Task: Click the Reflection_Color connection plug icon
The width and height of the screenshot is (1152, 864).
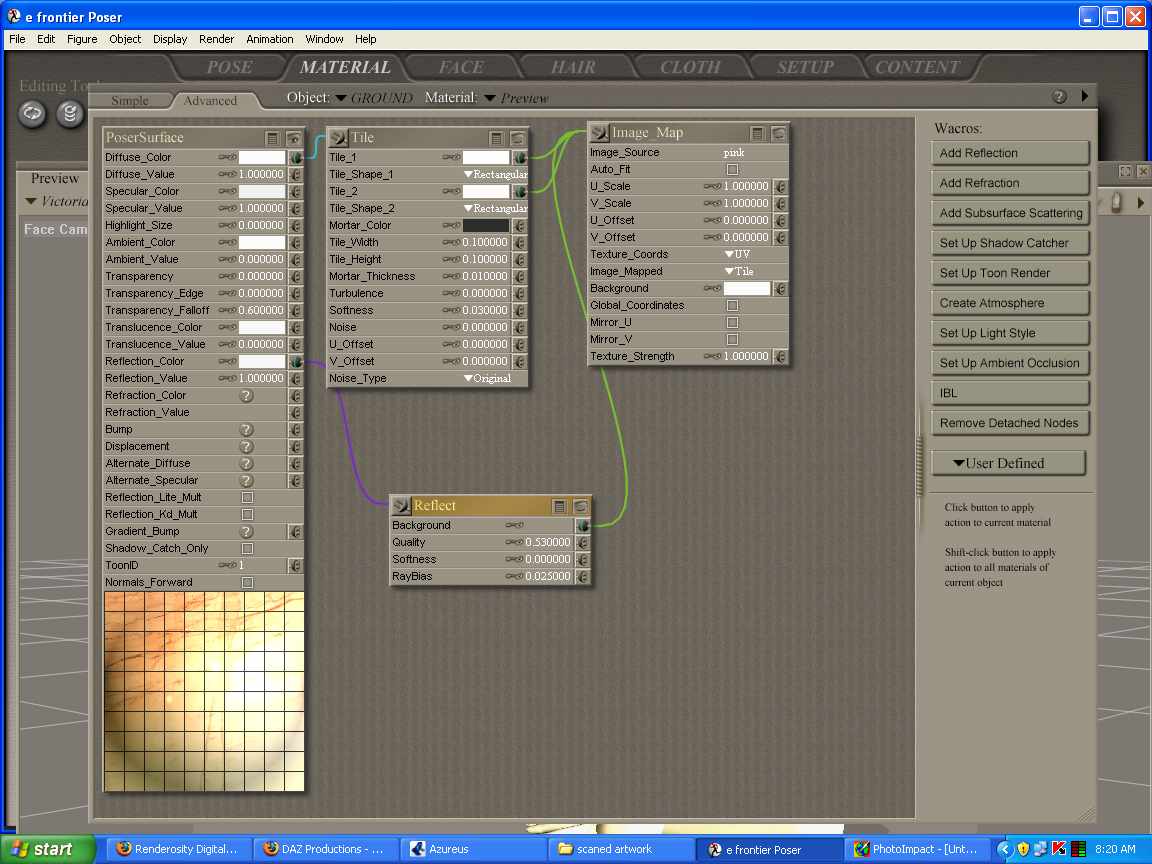Action: pyautogui.click(x=296, y=362)
